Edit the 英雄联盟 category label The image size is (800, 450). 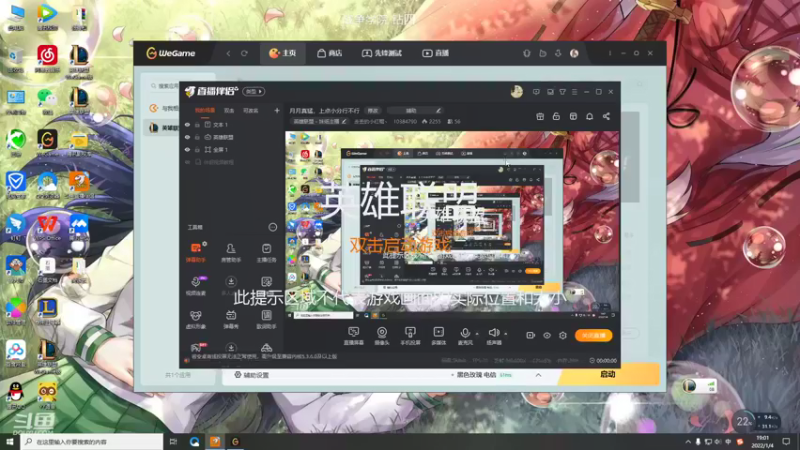[320, 121]
